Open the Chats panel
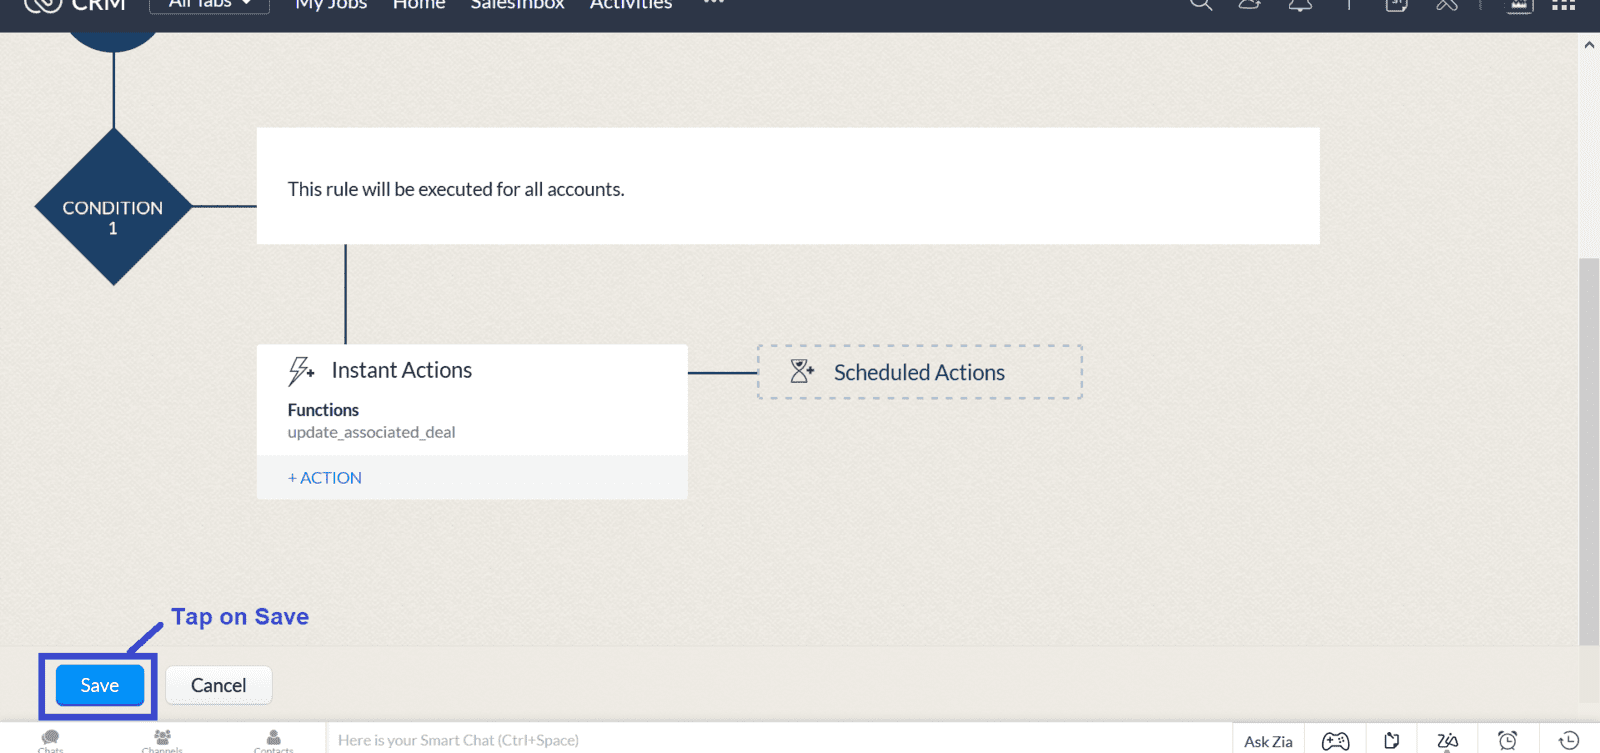 pos(50,740)
